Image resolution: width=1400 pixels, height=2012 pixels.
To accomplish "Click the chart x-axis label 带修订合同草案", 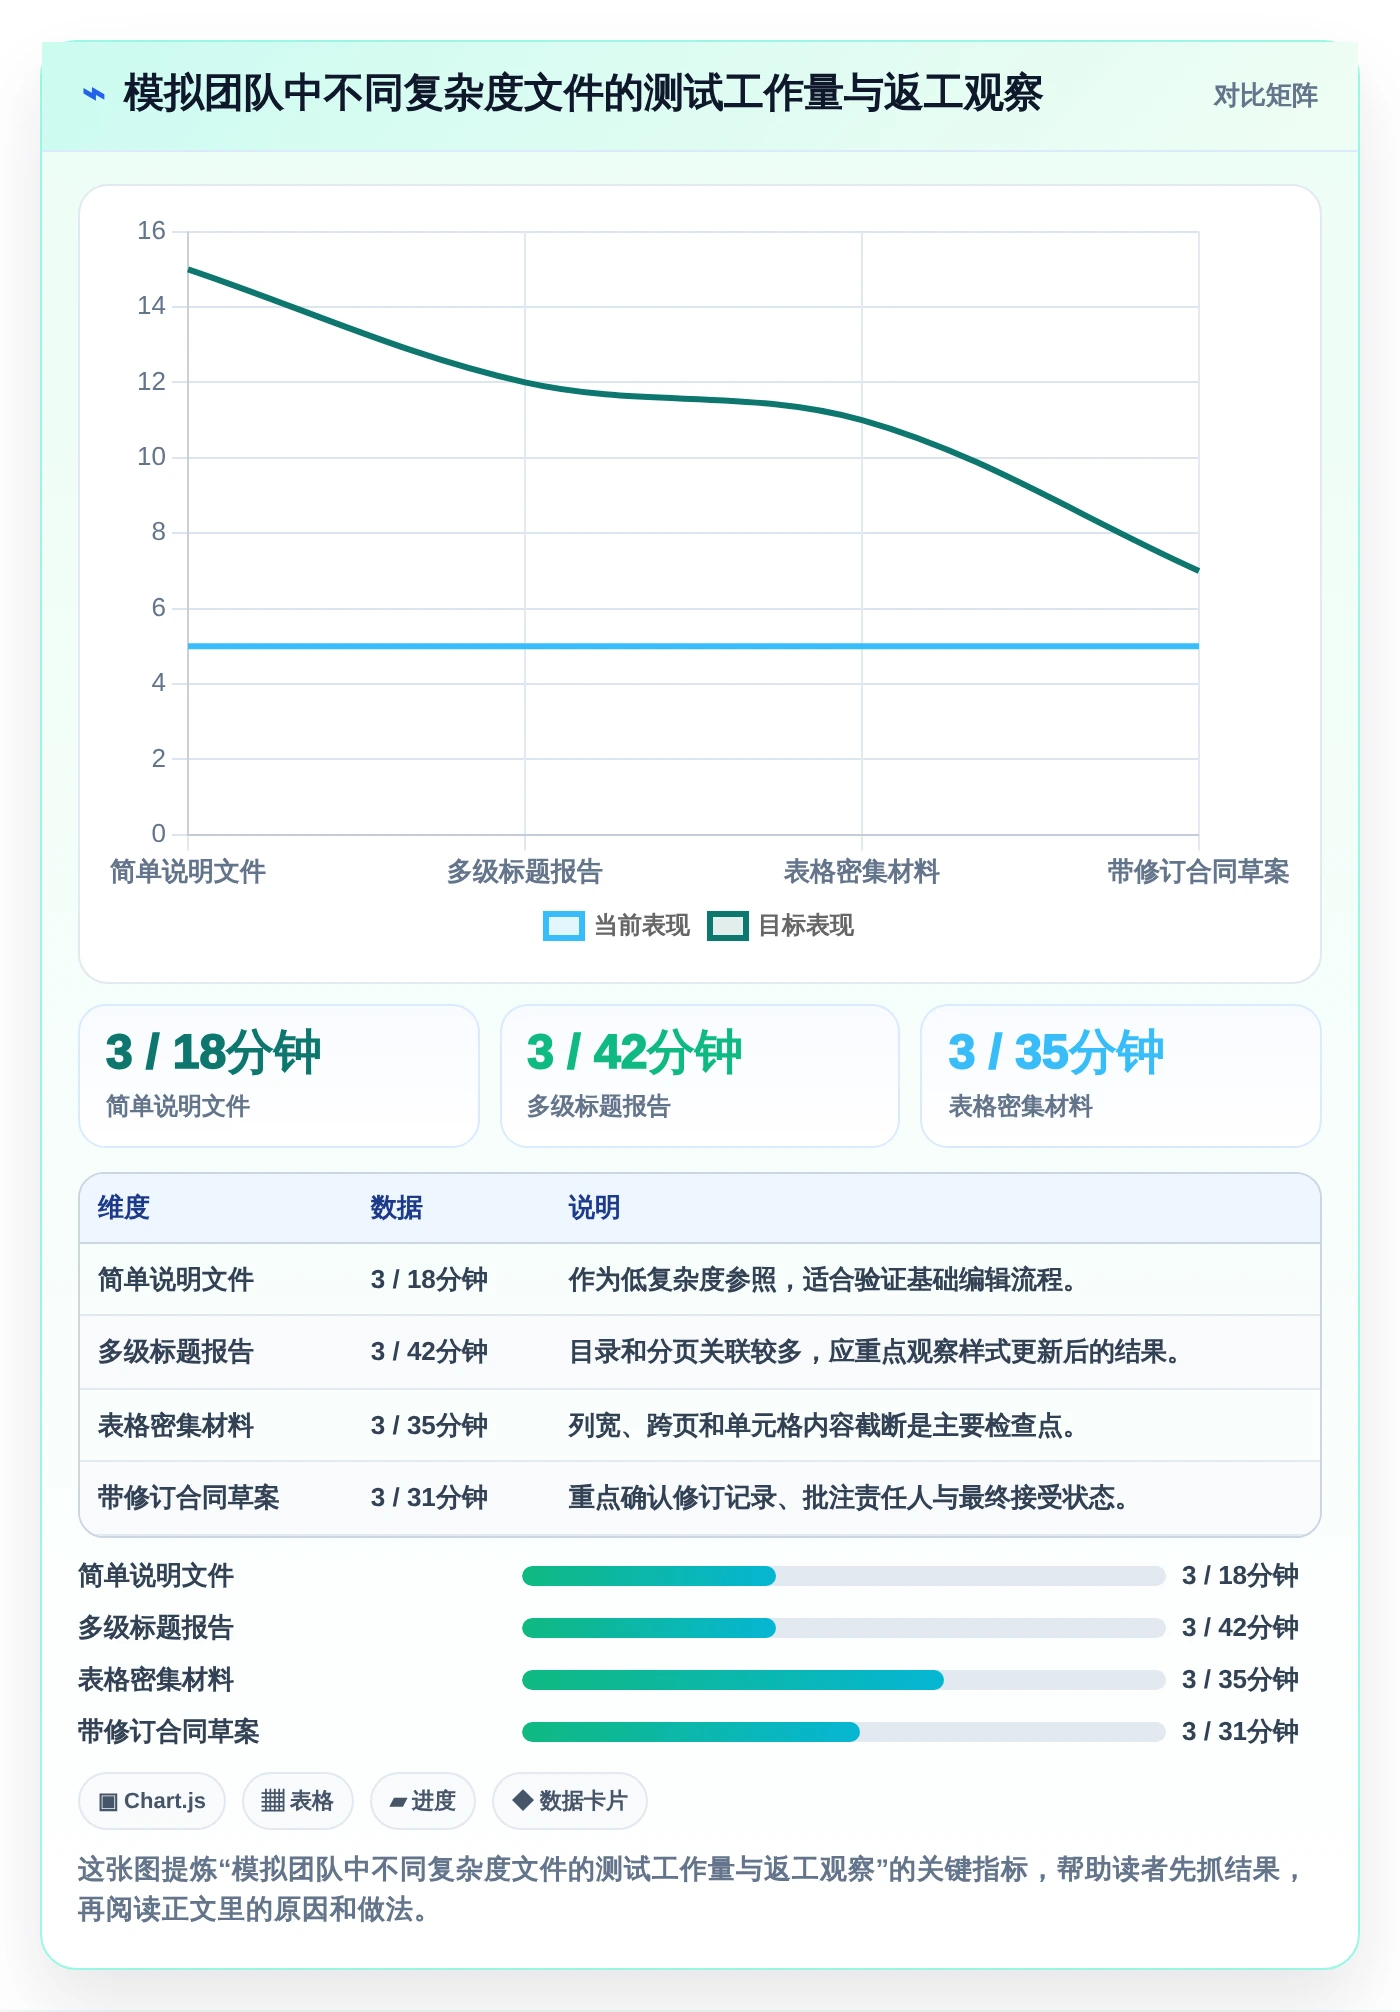I will [x=1198, y=872].
